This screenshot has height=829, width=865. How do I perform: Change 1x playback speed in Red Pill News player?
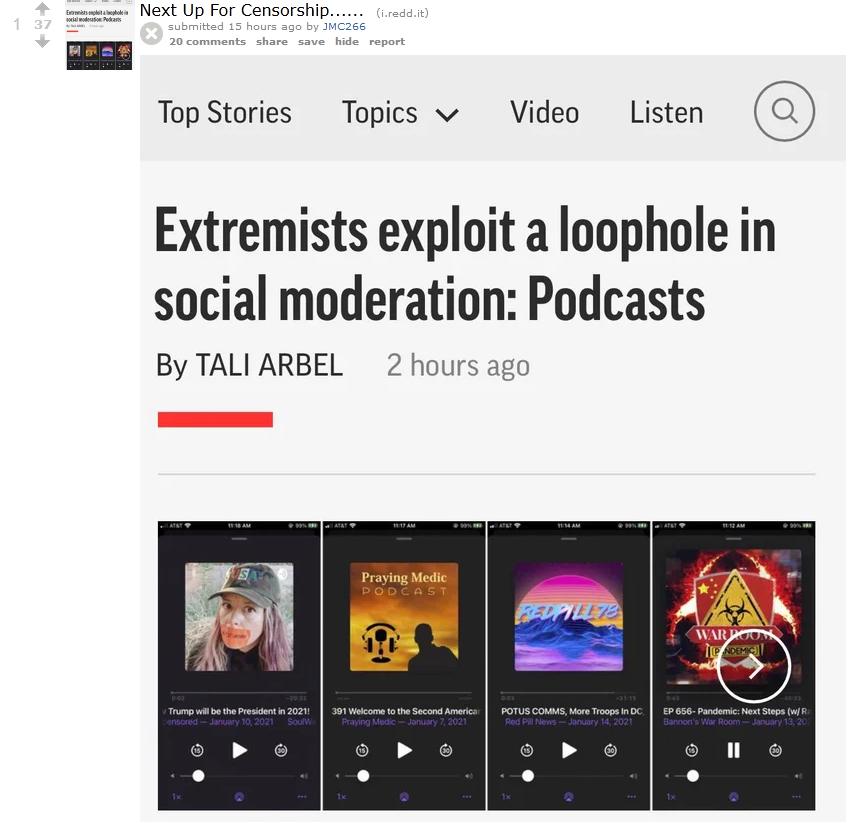(506, 796)
